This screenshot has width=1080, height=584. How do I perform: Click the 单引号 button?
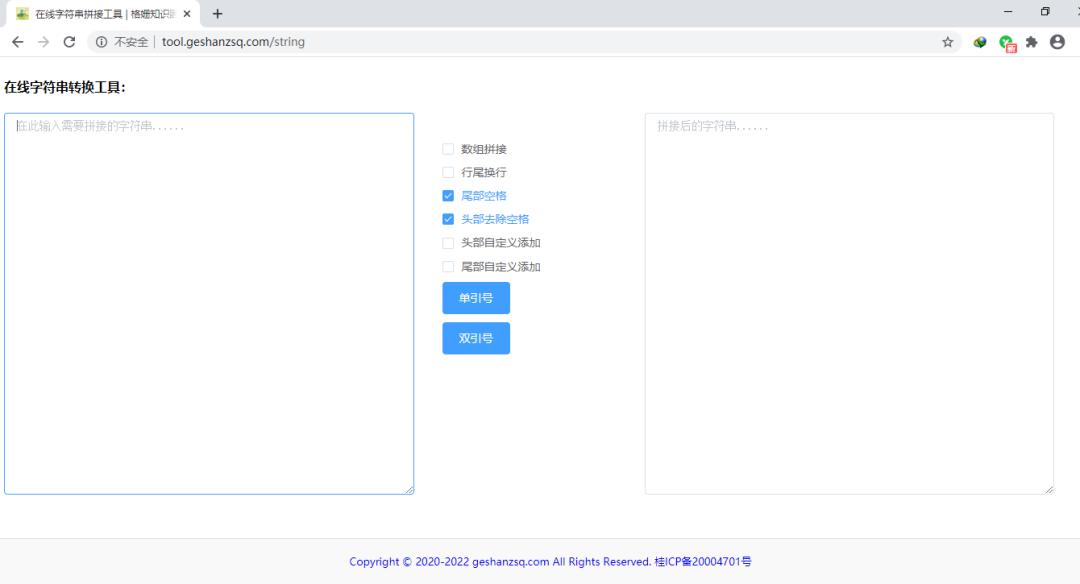click(x=476, y=297)
